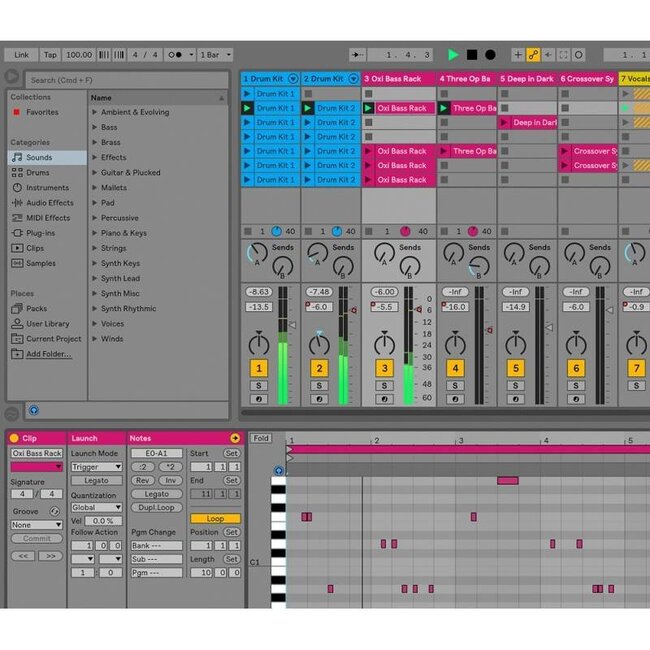Click the Link button
650x650 pixels.
(21, 55)
